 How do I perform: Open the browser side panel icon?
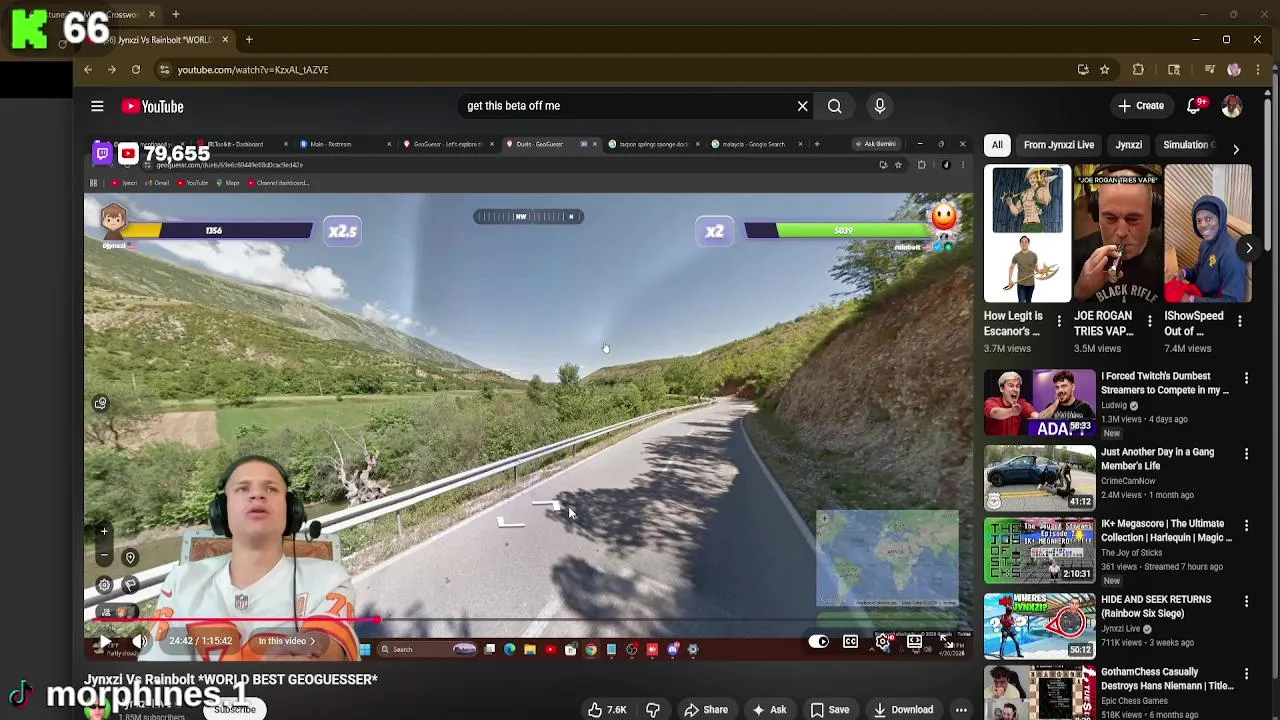point(1174,70)
